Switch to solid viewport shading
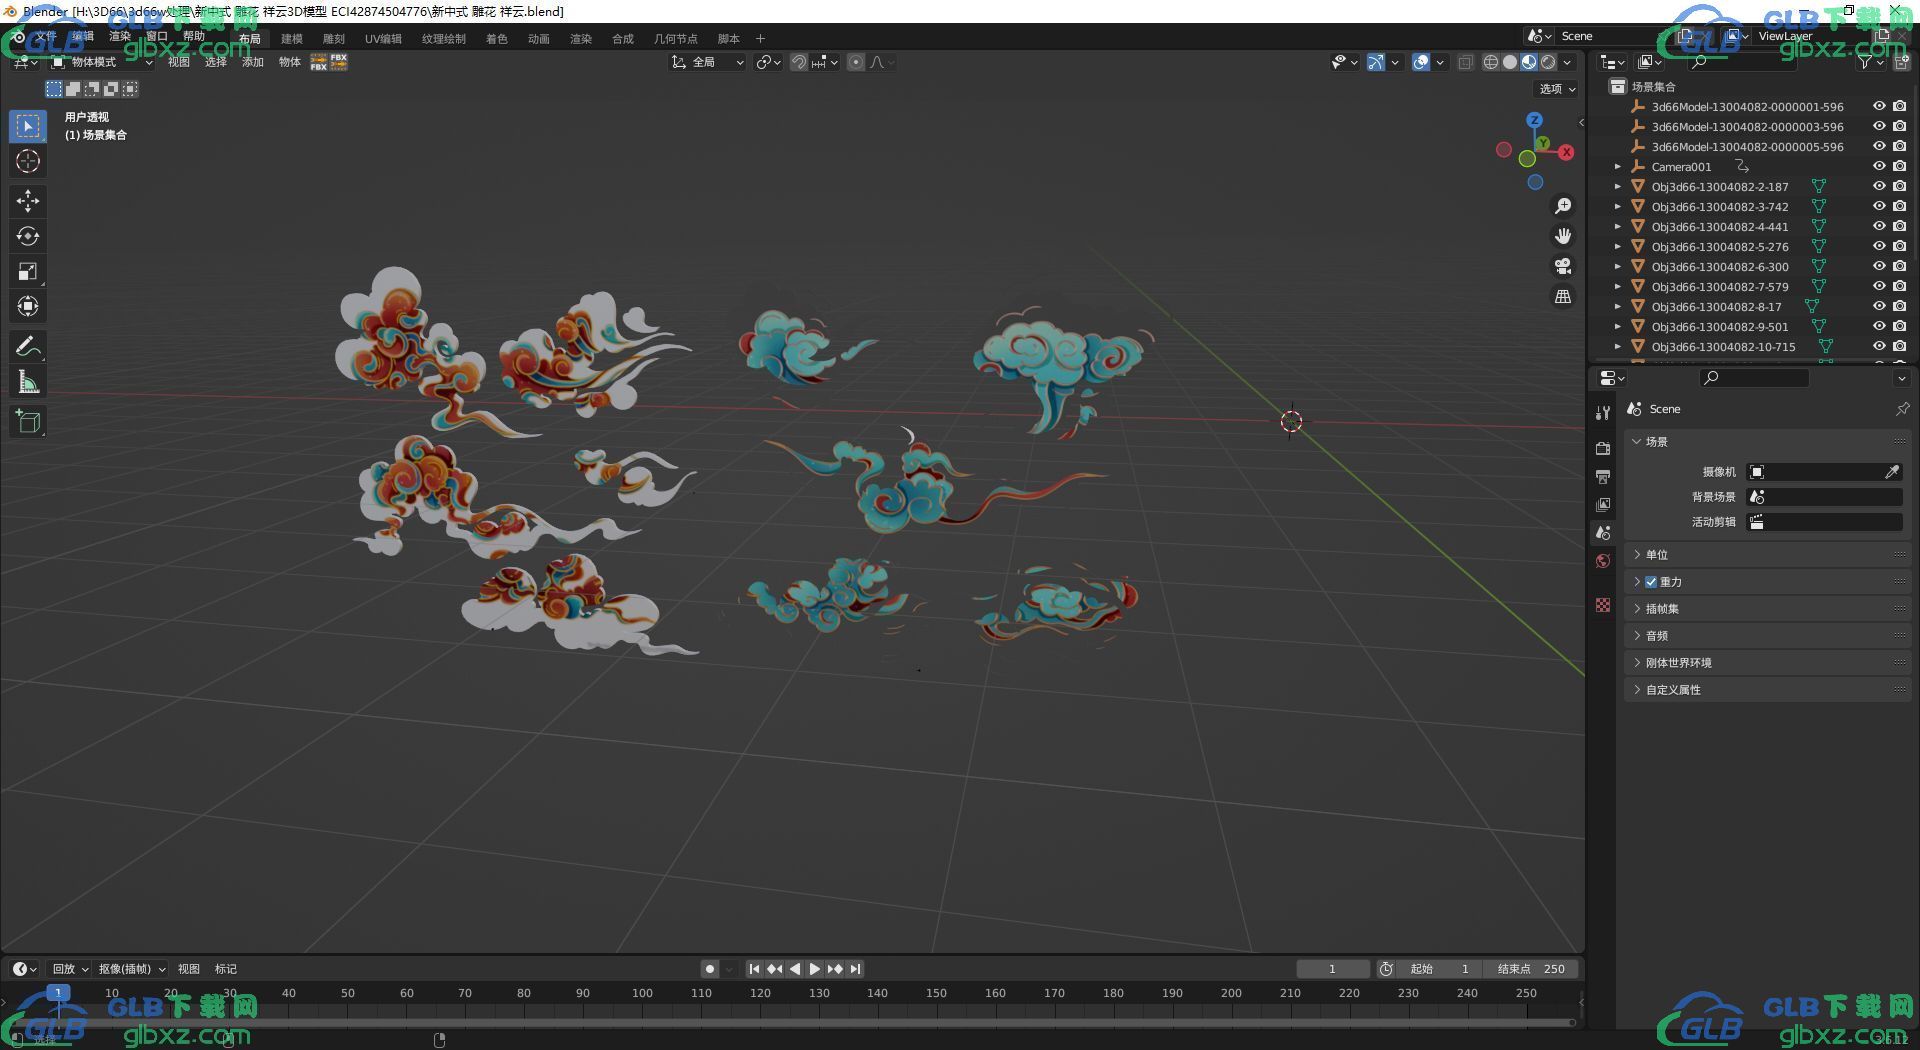This screenshot has width=1920, height=1050. tap(1509, 62)
